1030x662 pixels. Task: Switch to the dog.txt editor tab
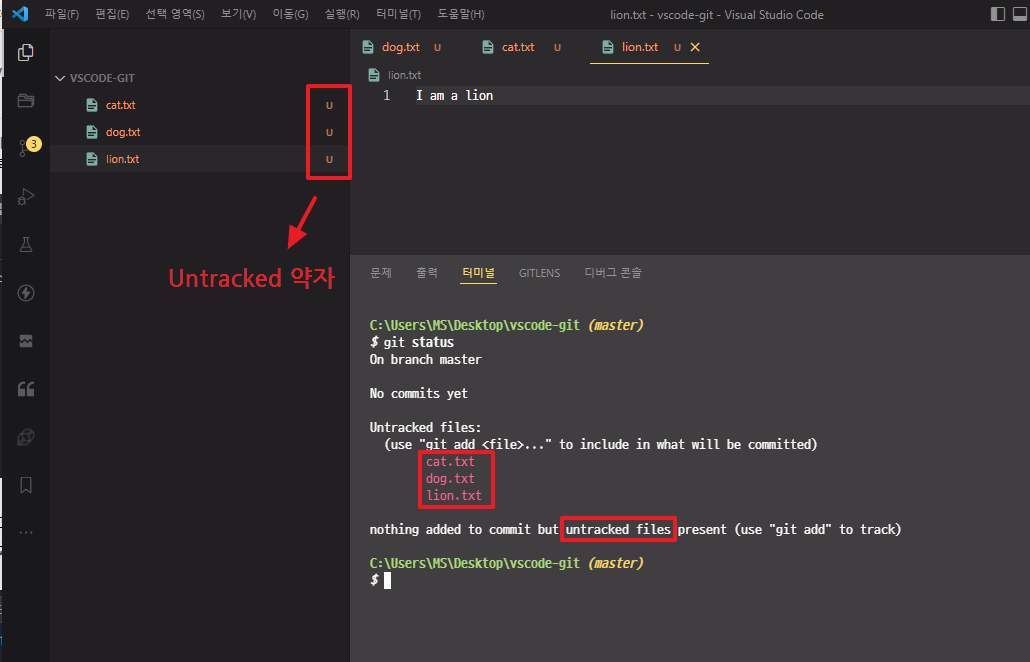(x=402, y=47)
